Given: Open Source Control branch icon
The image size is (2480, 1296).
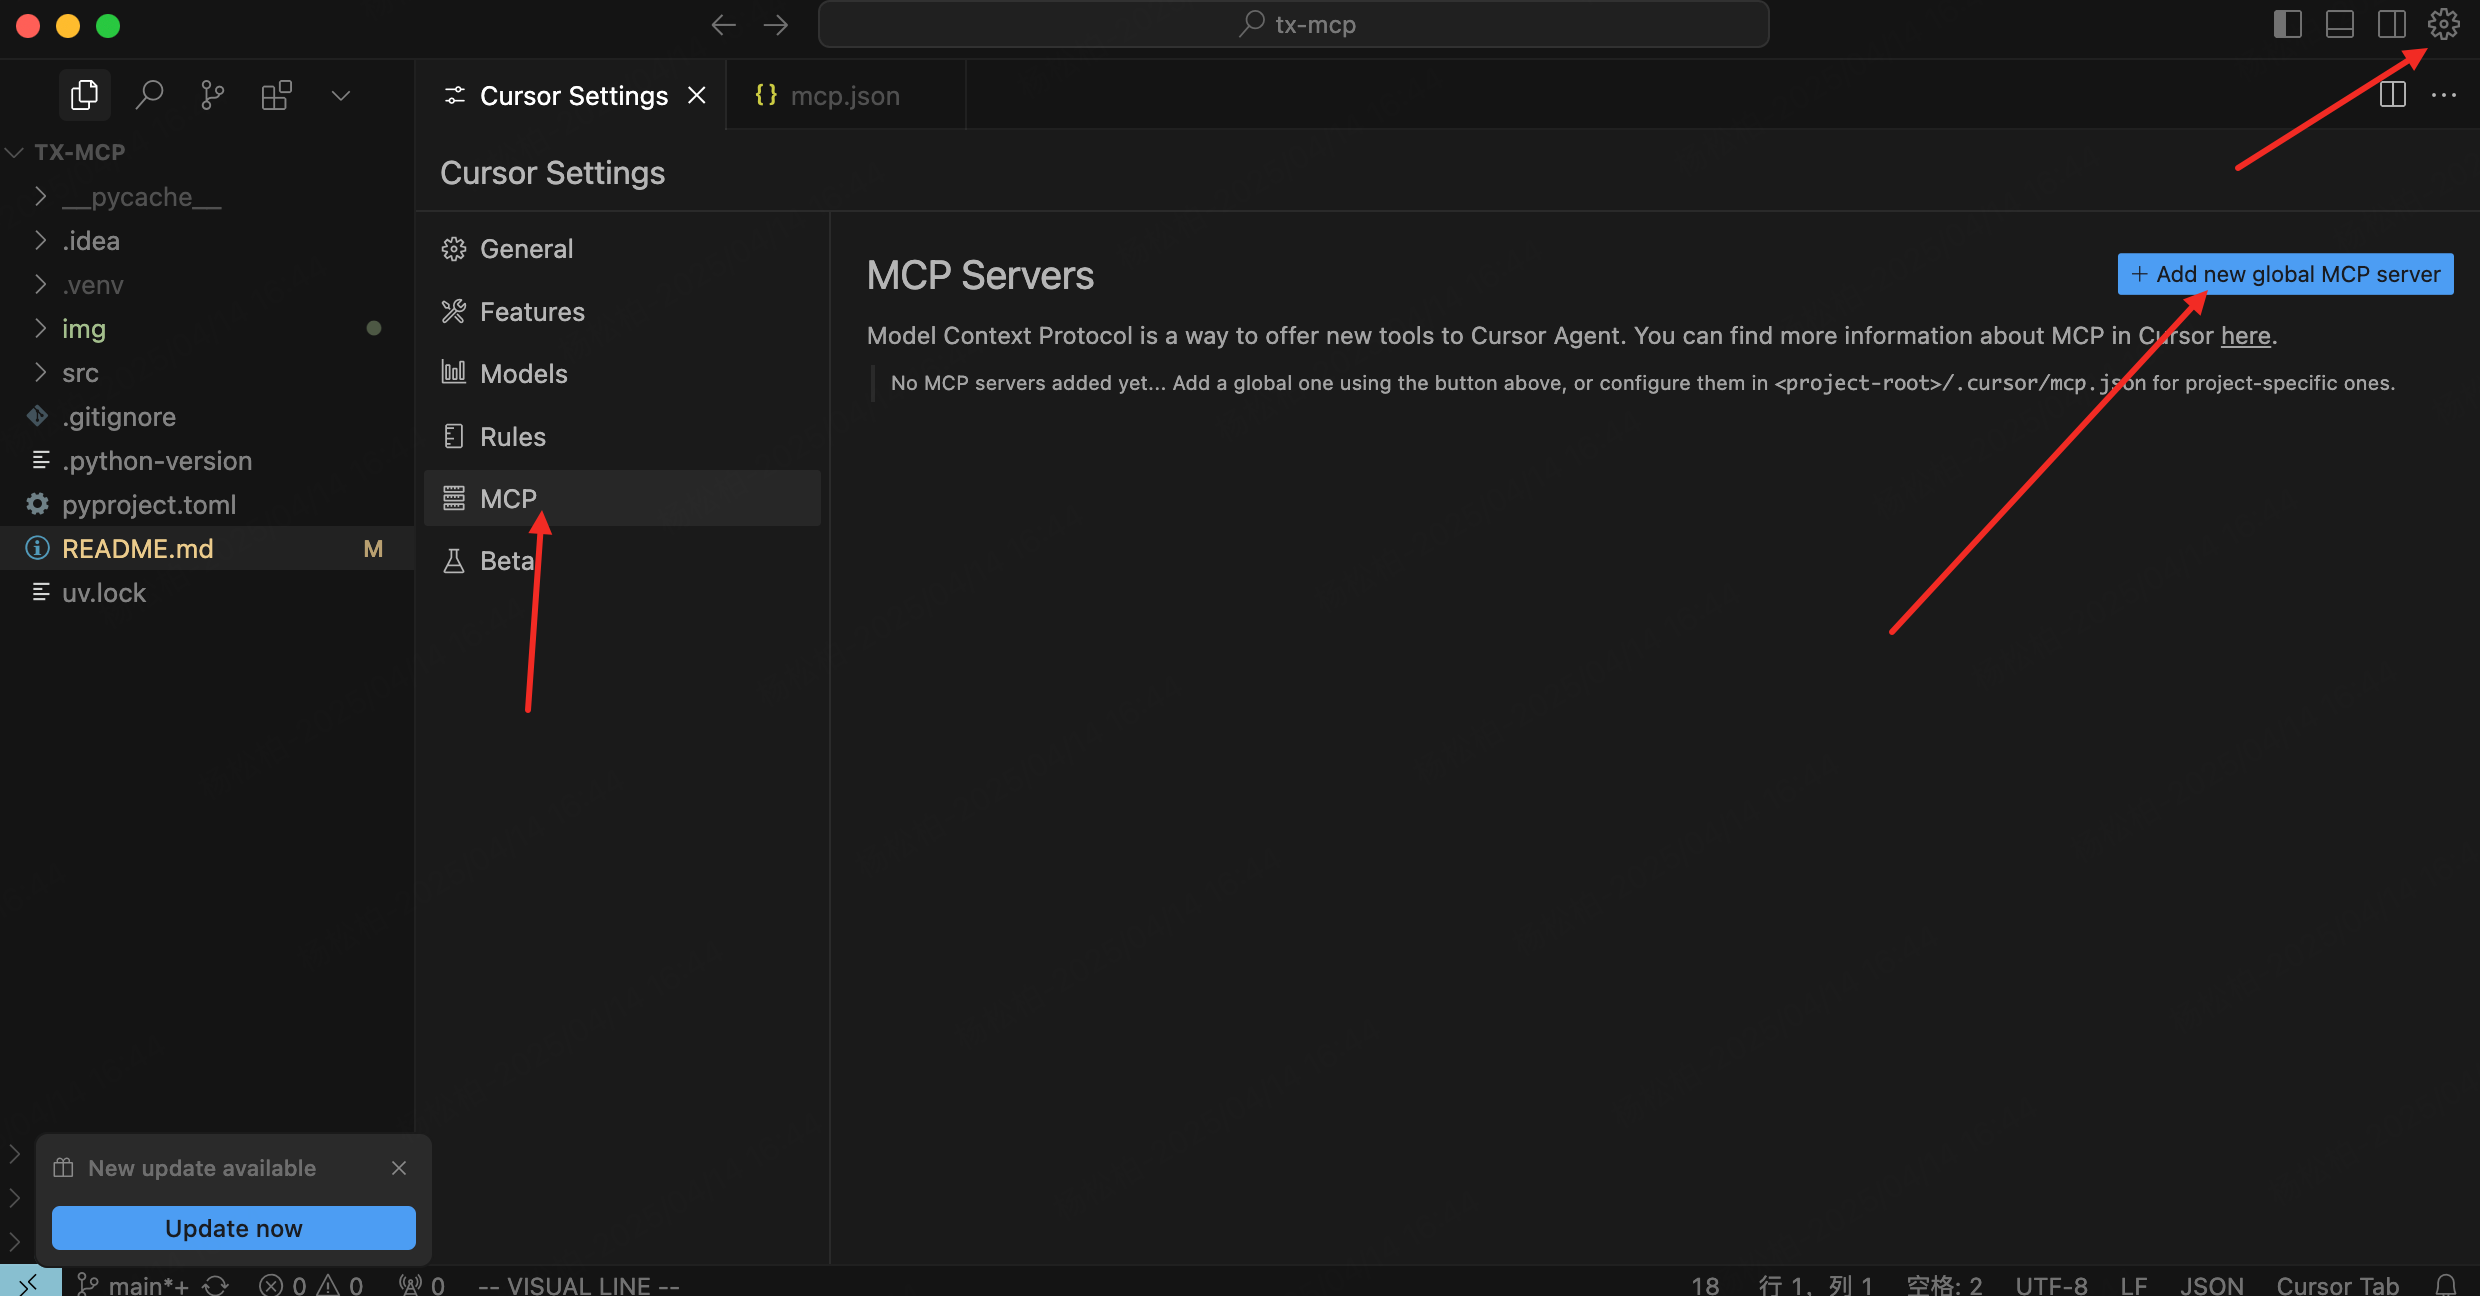Looking at the screenshot, I should click(212, 95).
